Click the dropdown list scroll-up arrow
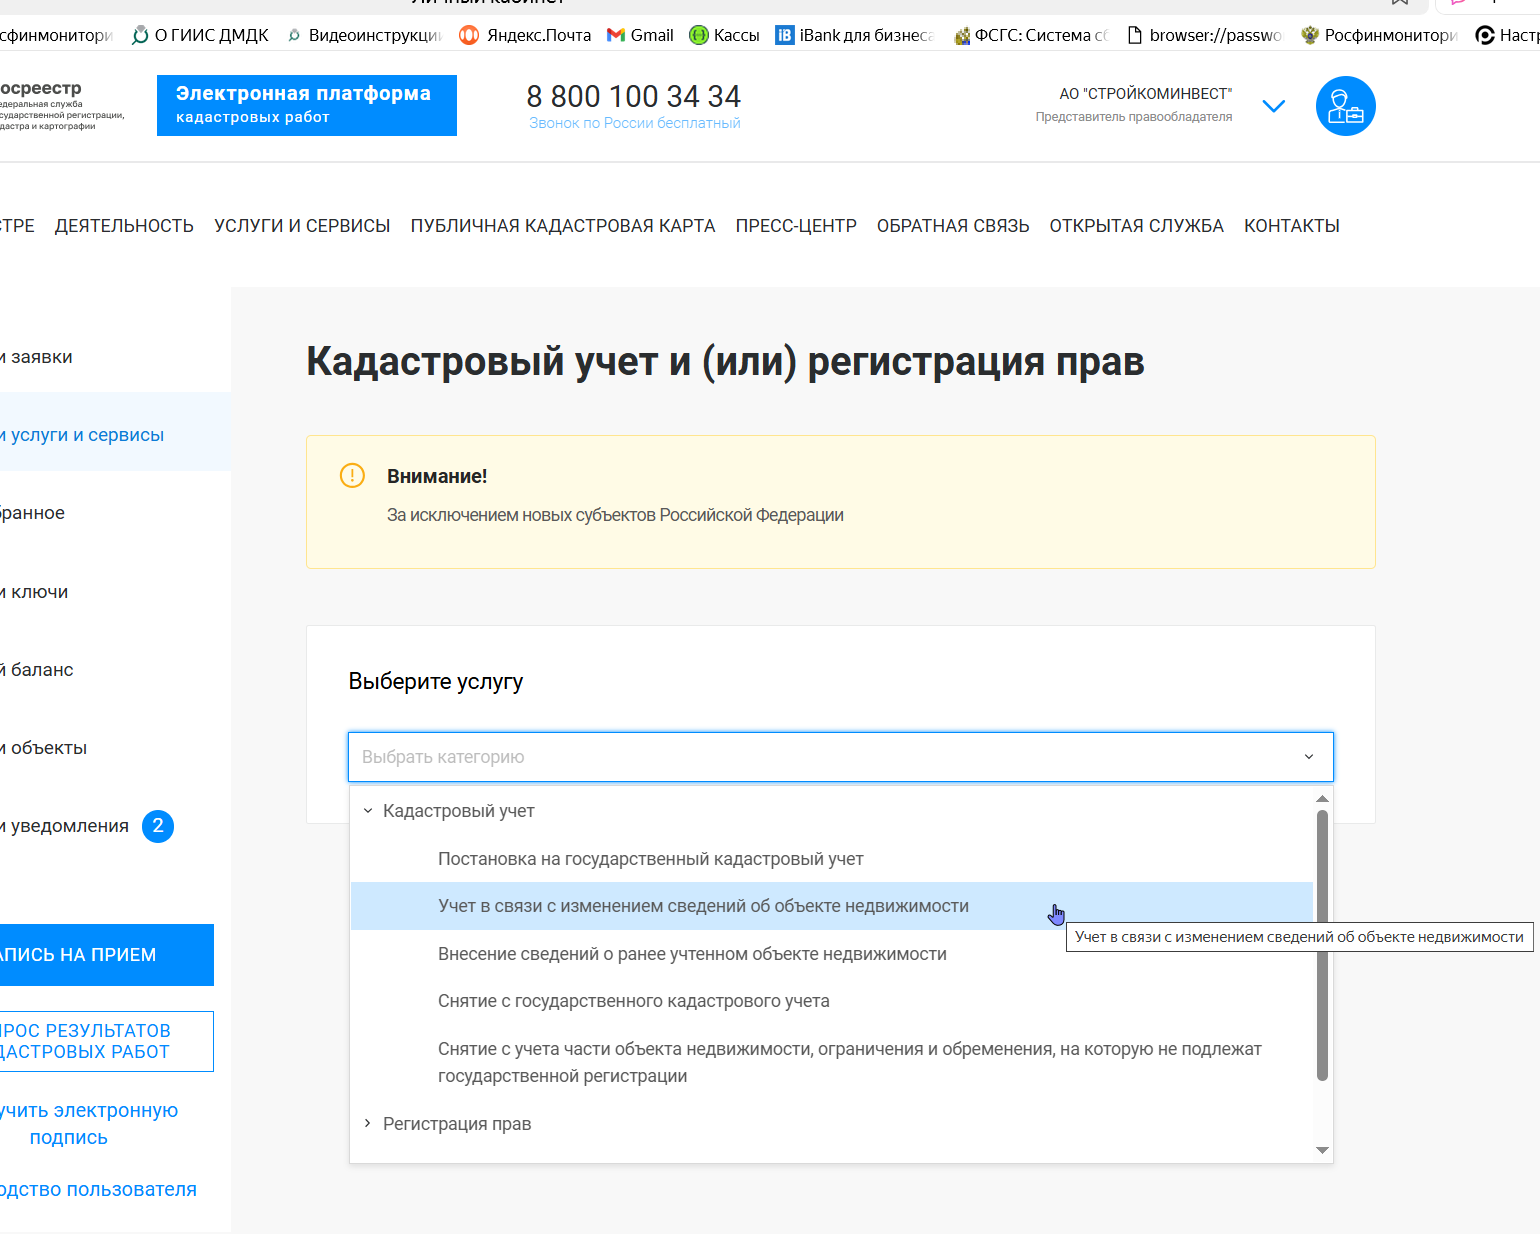 coord(1322,798)
